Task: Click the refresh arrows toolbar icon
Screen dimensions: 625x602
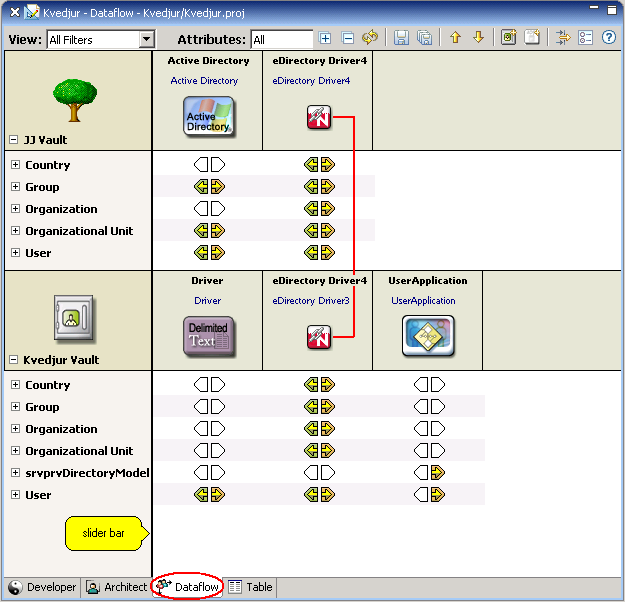Action: (370, 38)
